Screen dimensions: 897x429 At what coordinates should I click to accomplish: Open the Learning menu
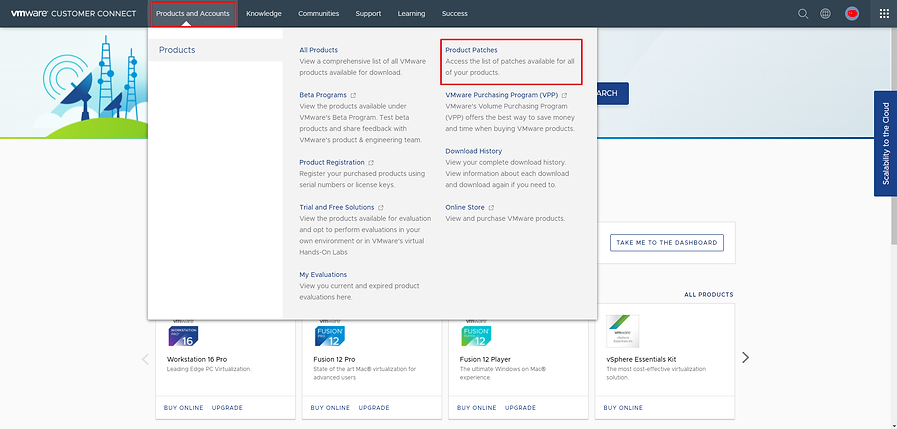click(411, 14)
